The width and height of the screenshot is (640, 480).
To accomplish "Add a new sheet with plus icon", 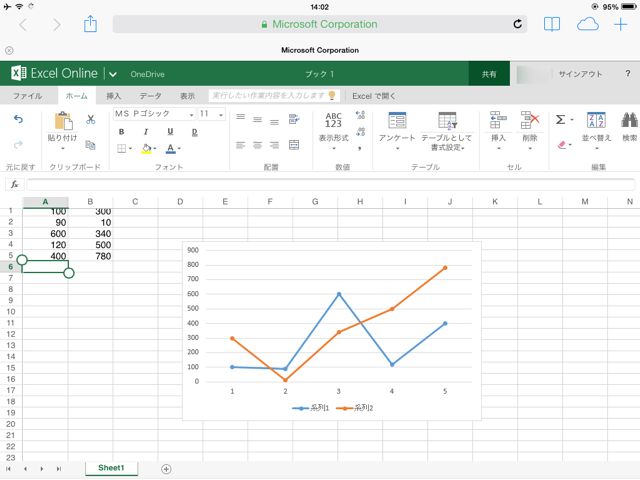I will tap(166, 469).
